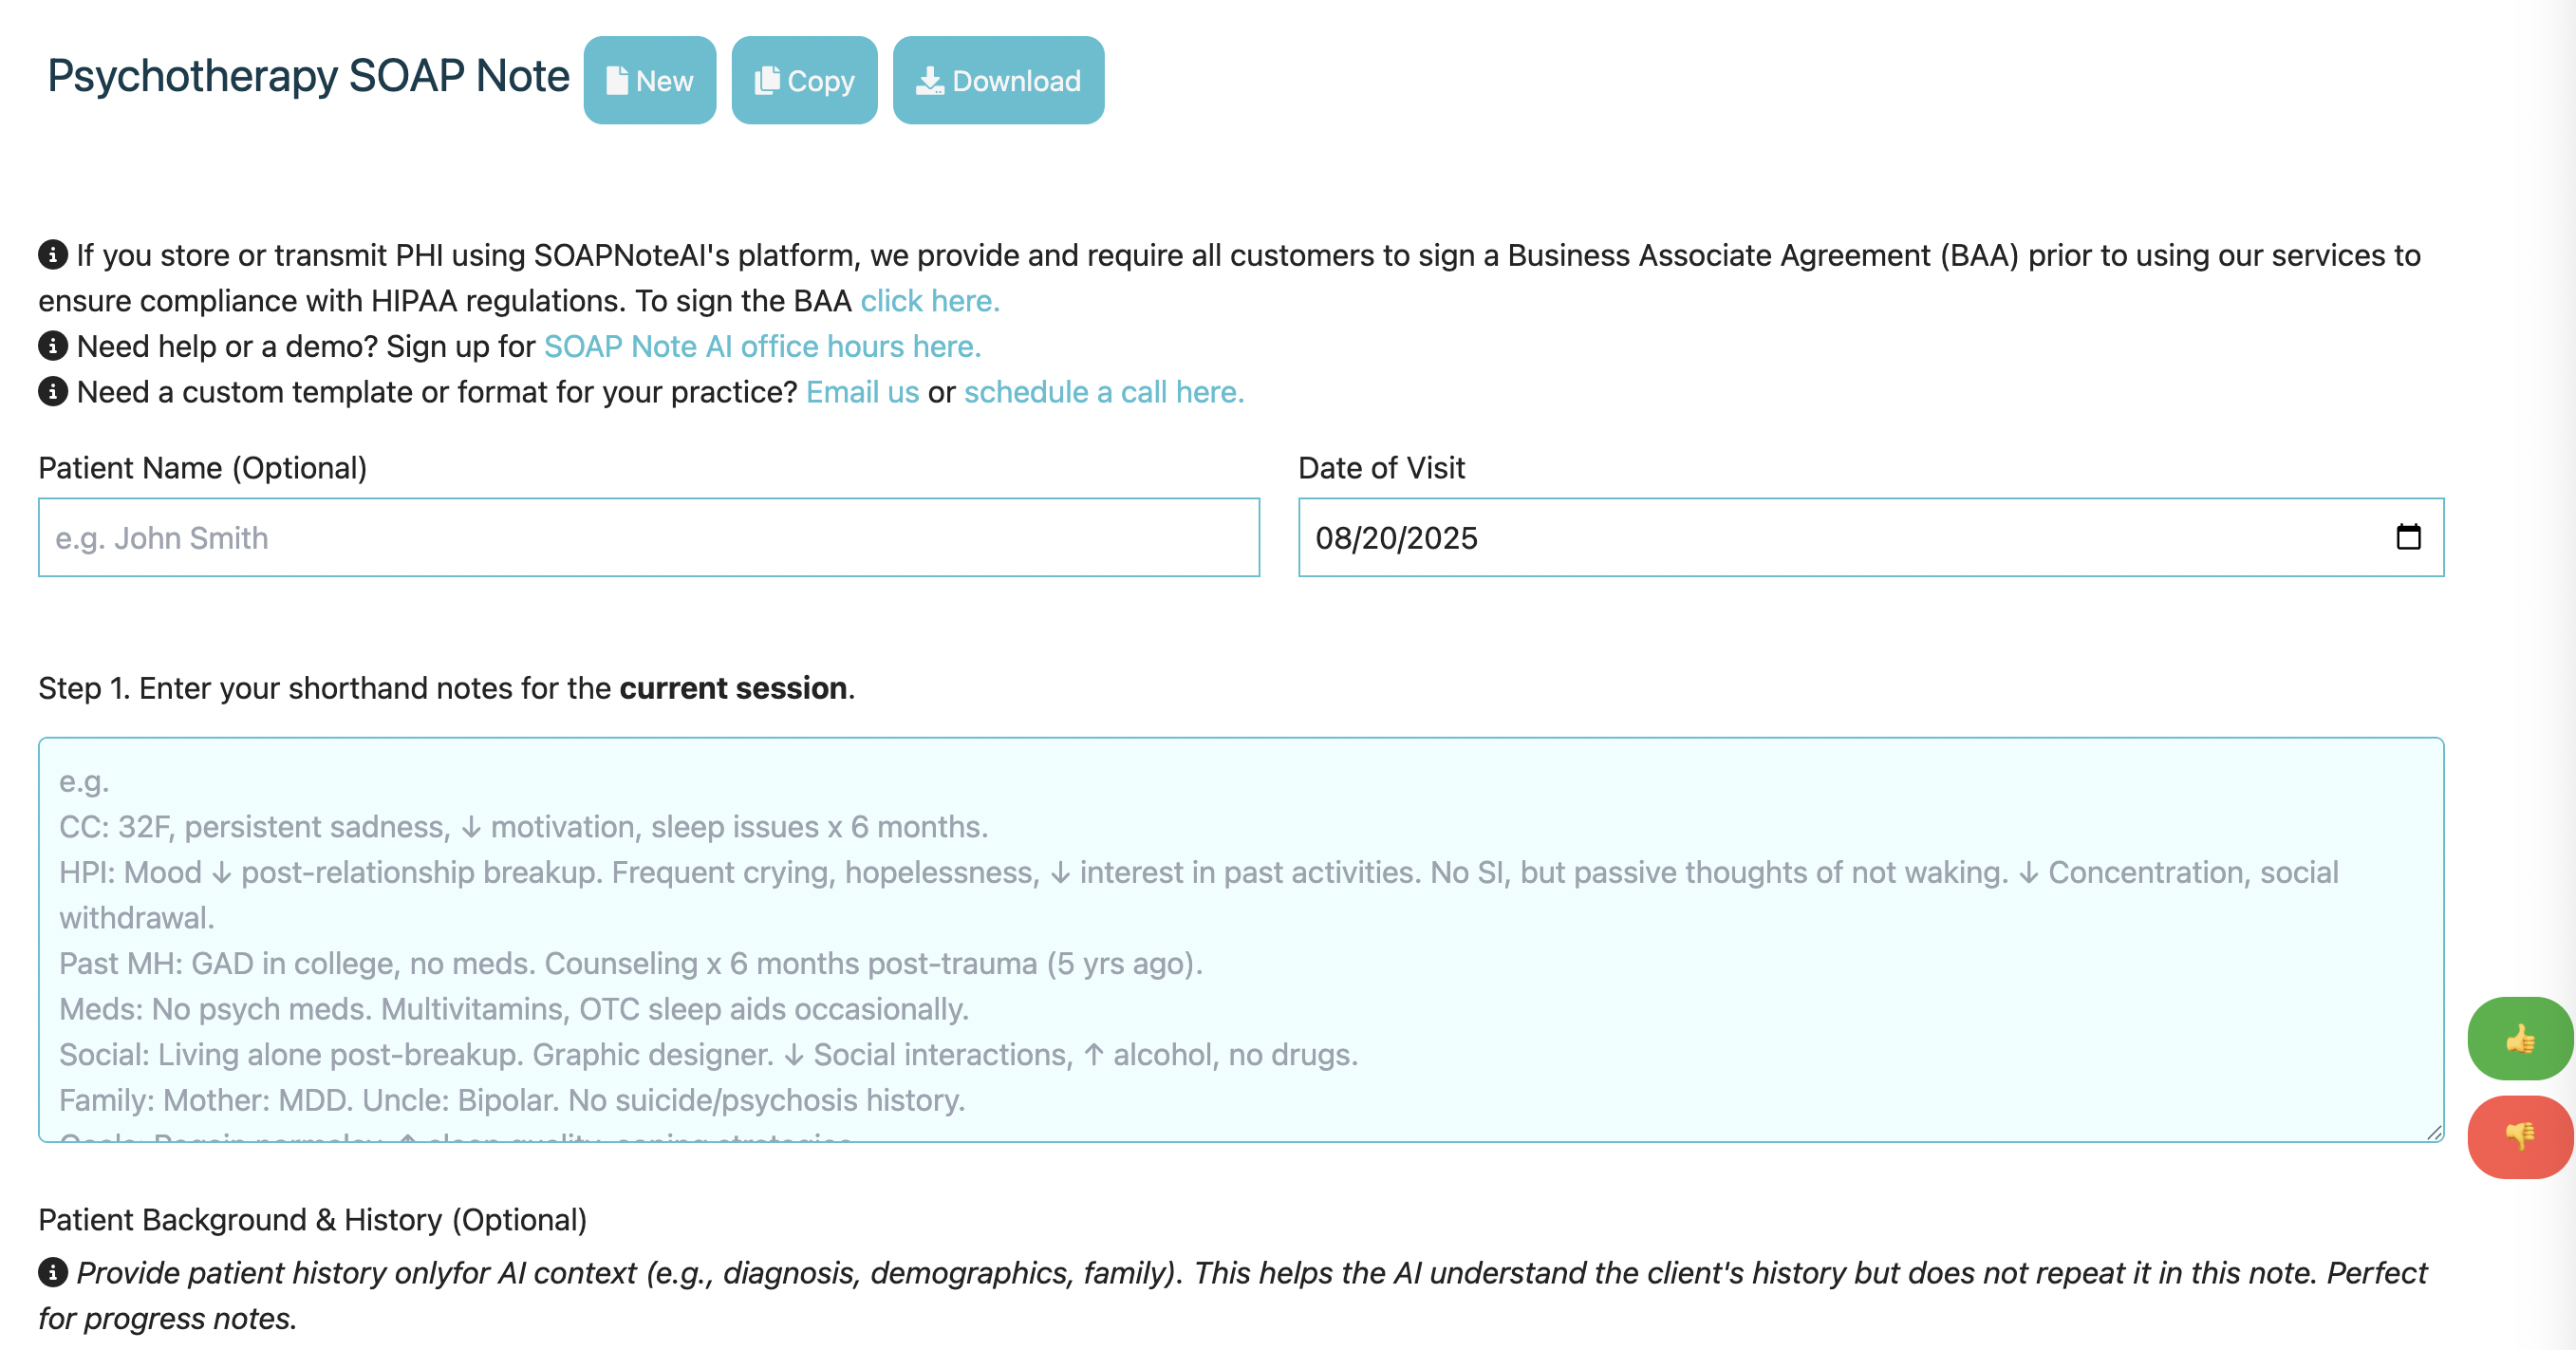Click 'click here' to sign the BAA
This screenshot has width=2576, height=1350.
(928, 300)
